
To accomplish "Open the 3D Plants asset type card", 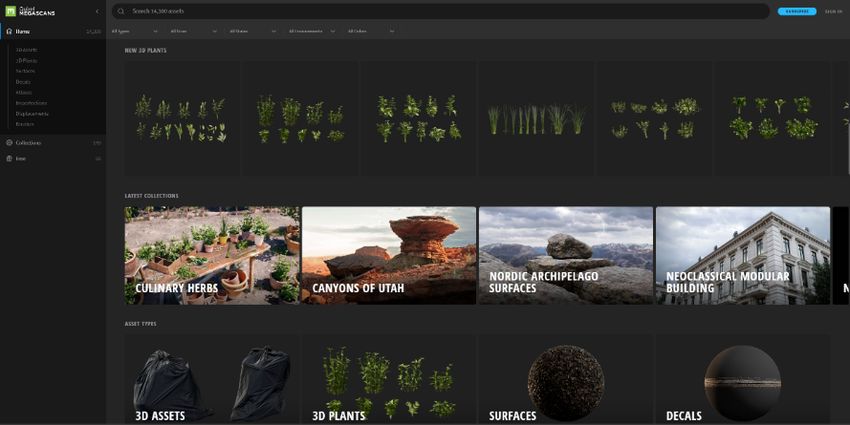I will (389, 379).
